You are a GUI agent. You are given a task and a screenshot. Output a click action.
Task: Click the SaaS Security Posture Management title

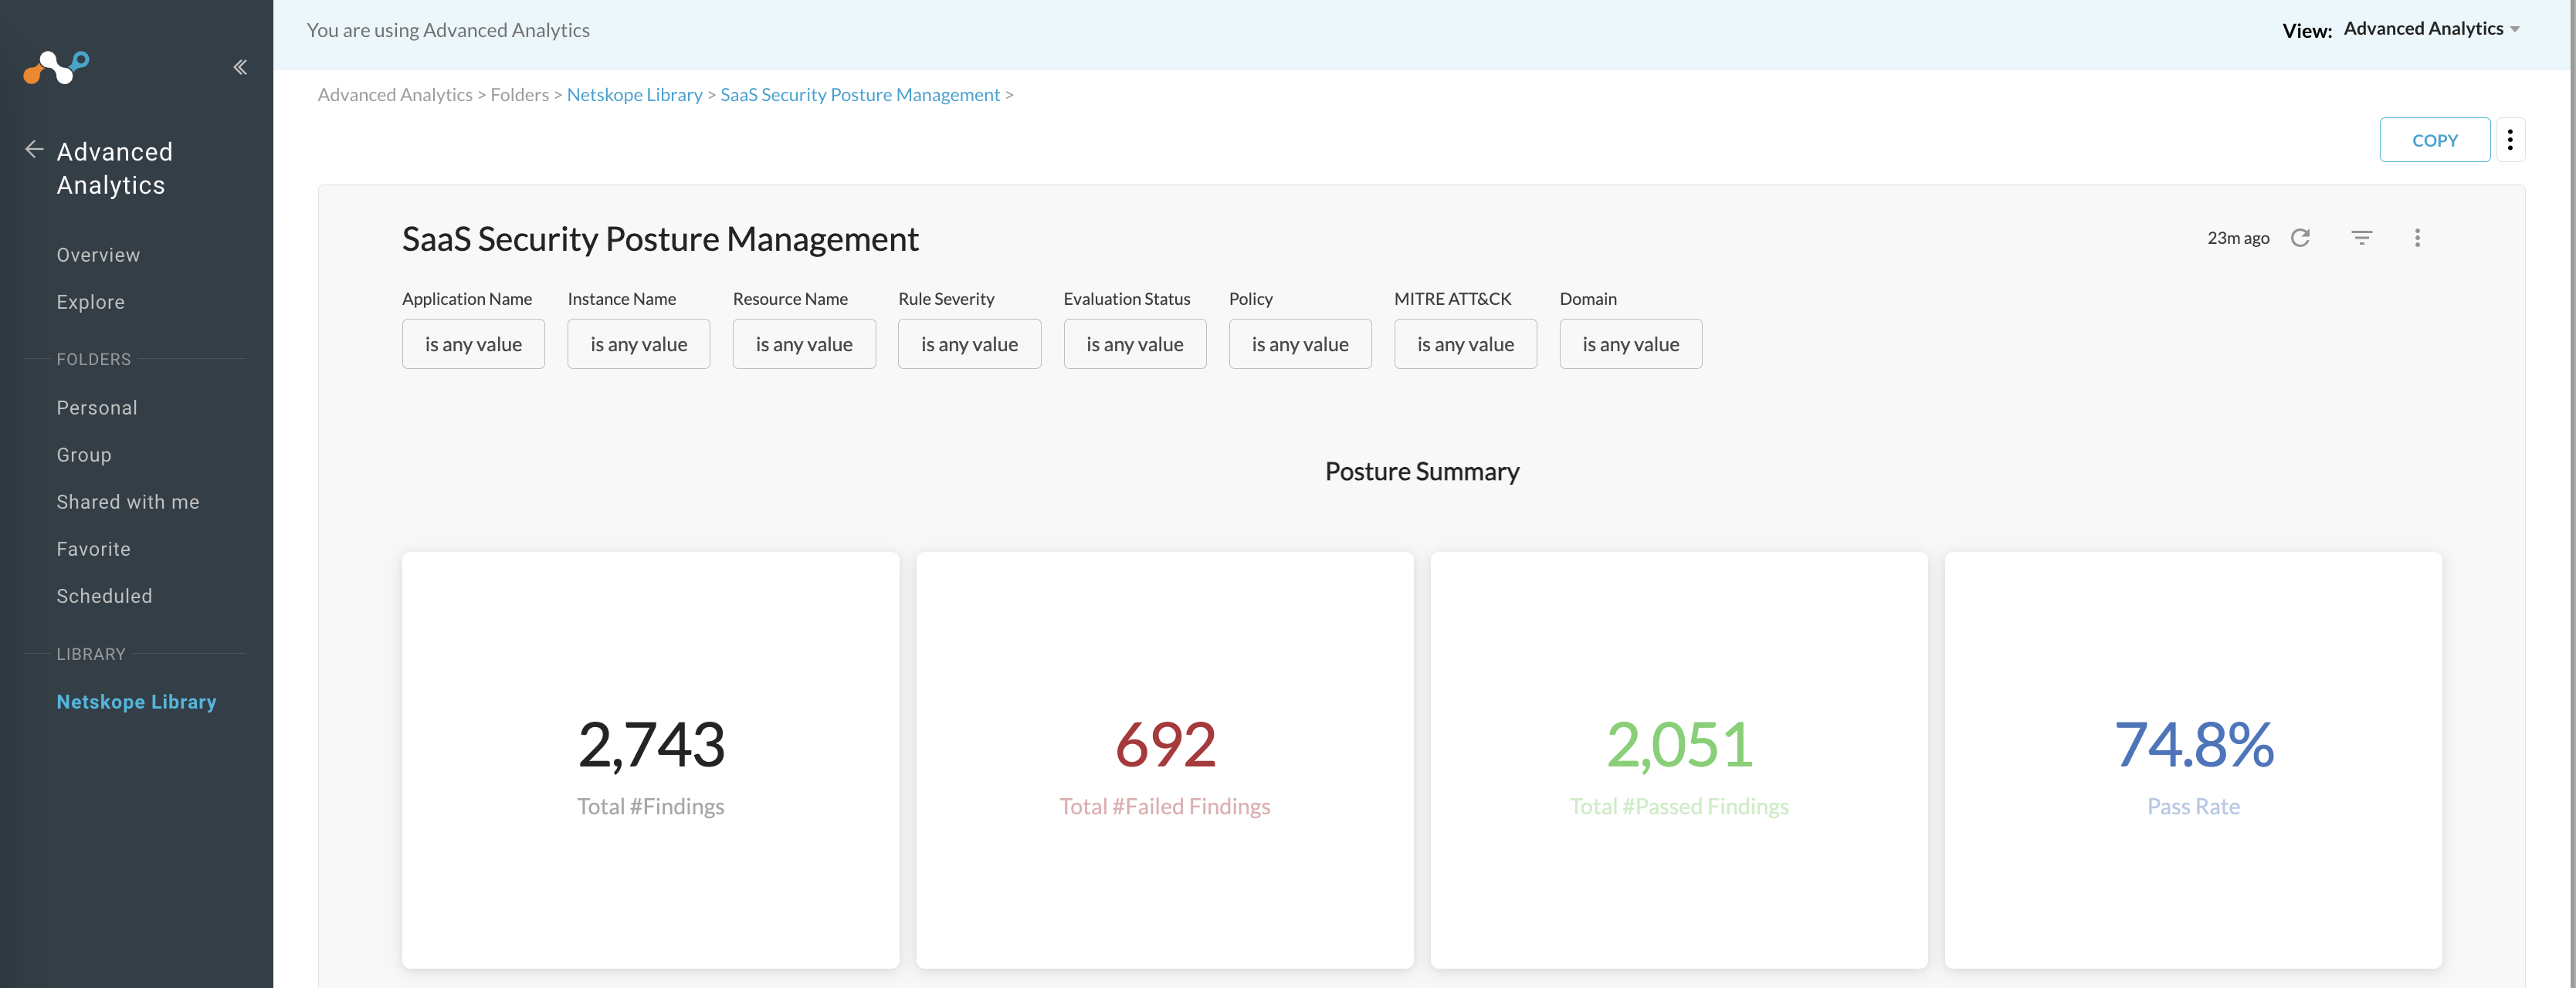pyautogui.click(x=660, y=239)
